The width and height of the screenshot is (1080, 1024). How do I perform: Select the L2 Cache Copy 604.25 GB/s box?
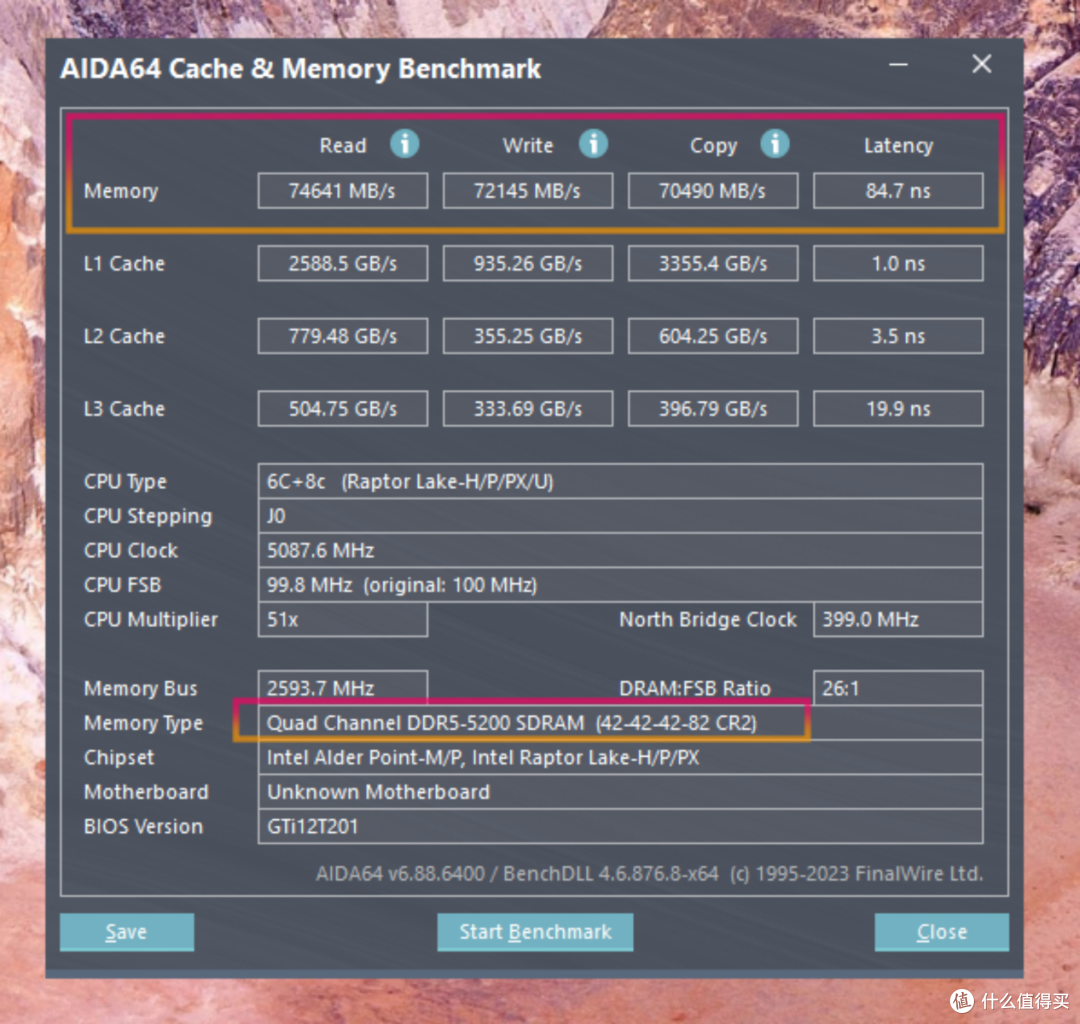point(713,336)
